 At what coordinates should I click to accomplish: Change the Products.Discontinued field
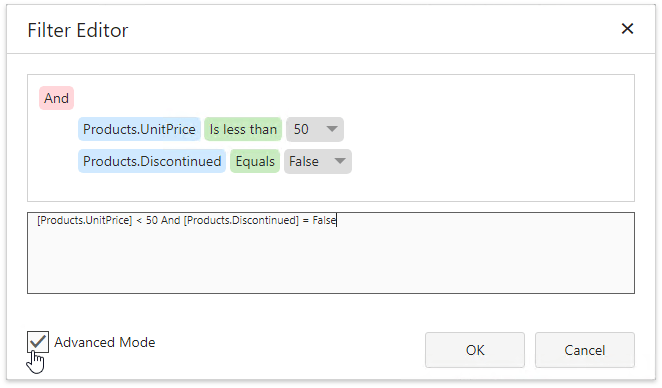pos(152,161)
